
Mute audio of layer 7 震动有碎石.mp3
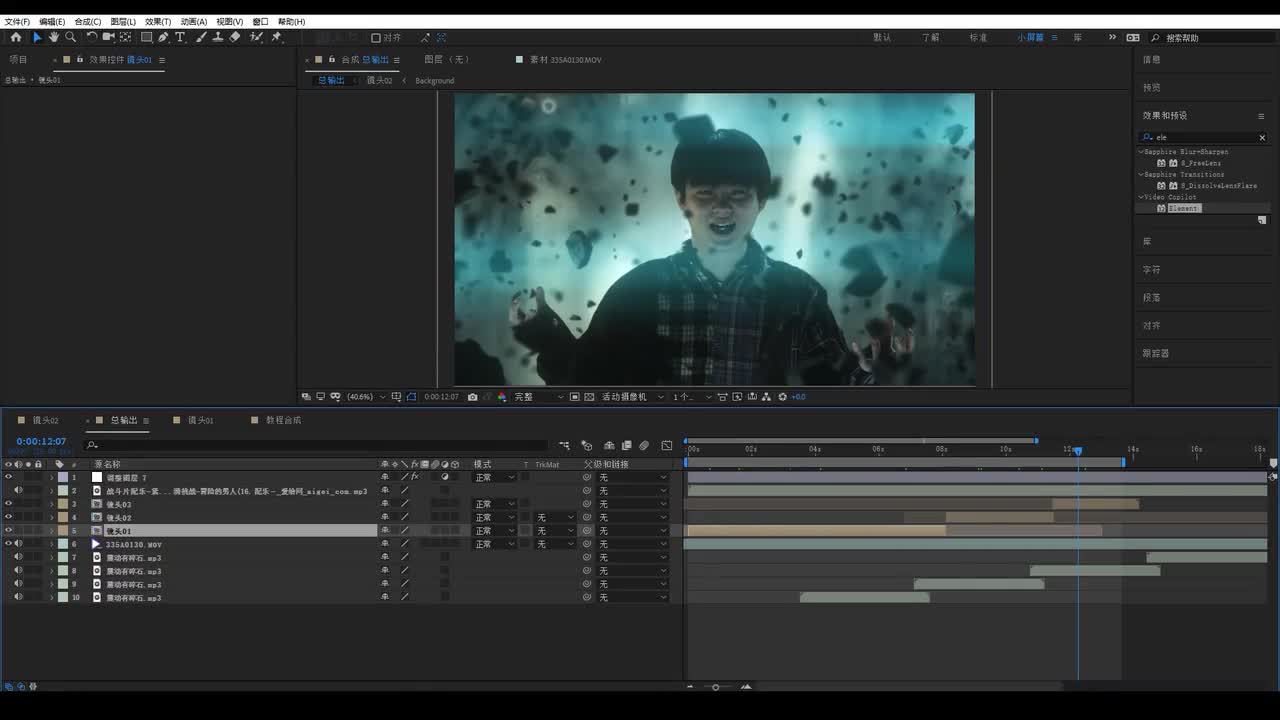tap(18, 557)
